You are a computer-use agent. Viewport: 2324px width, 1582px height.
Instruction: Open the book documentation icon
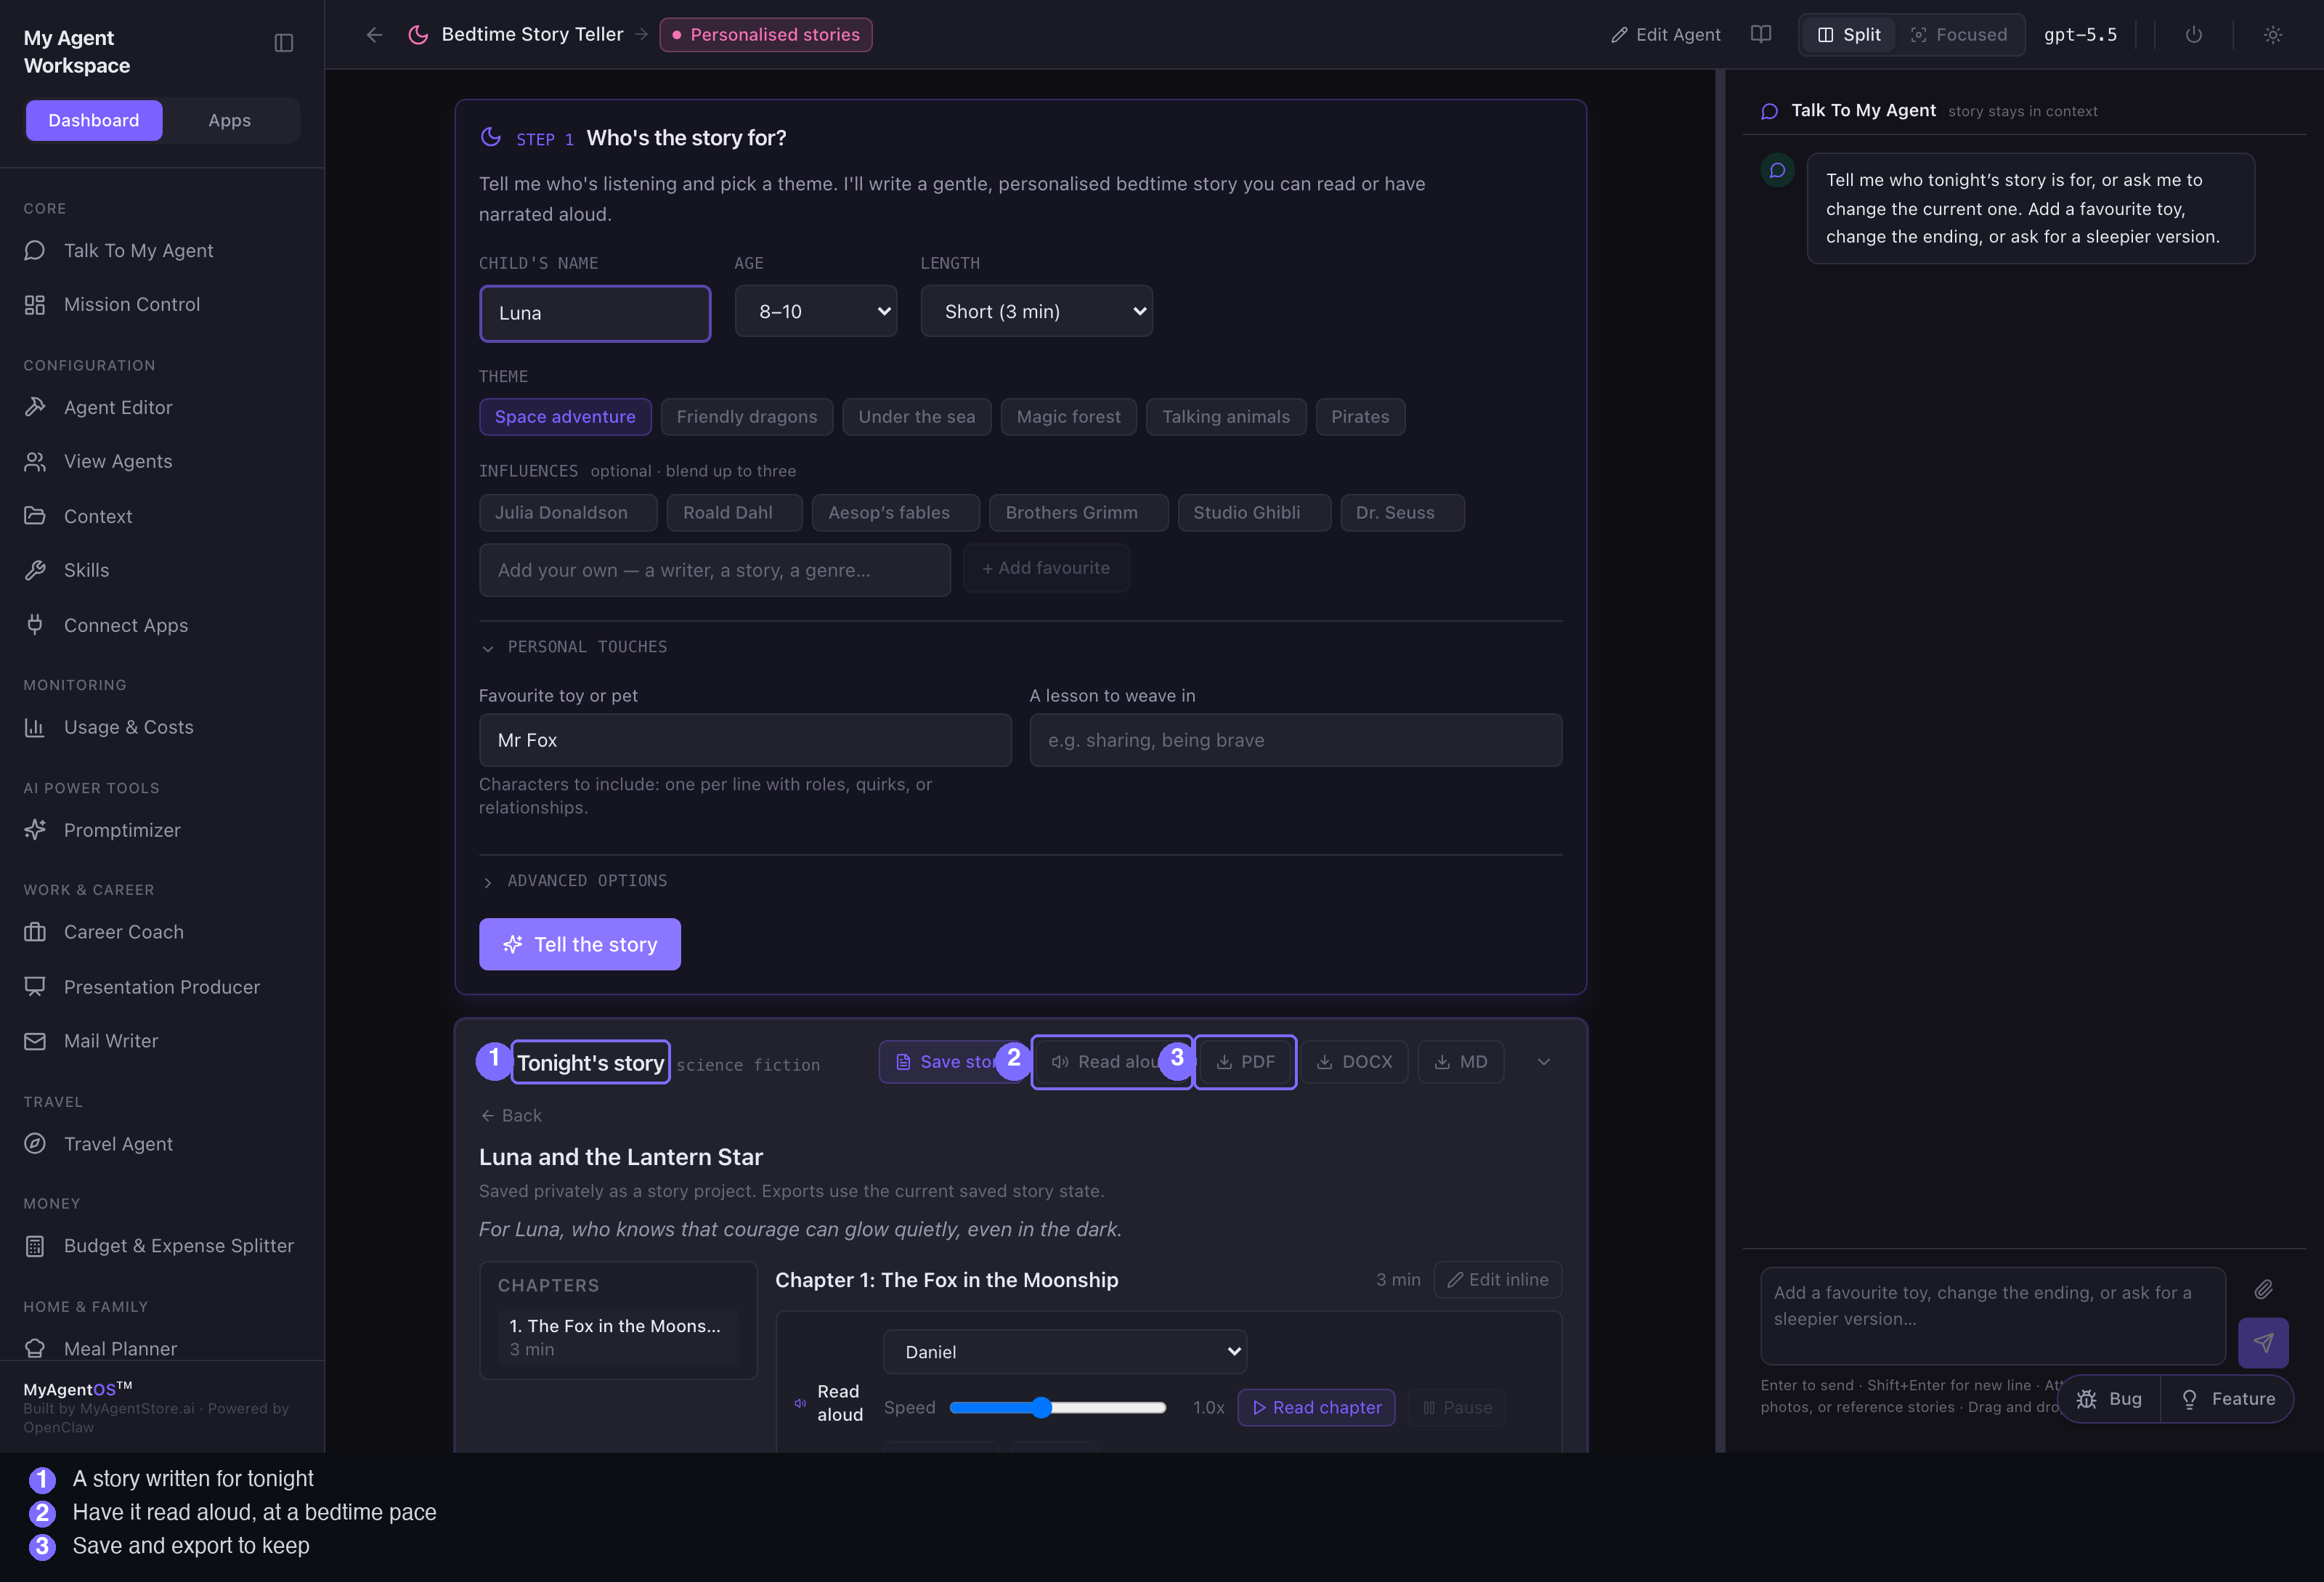(x=1761, y=34)
